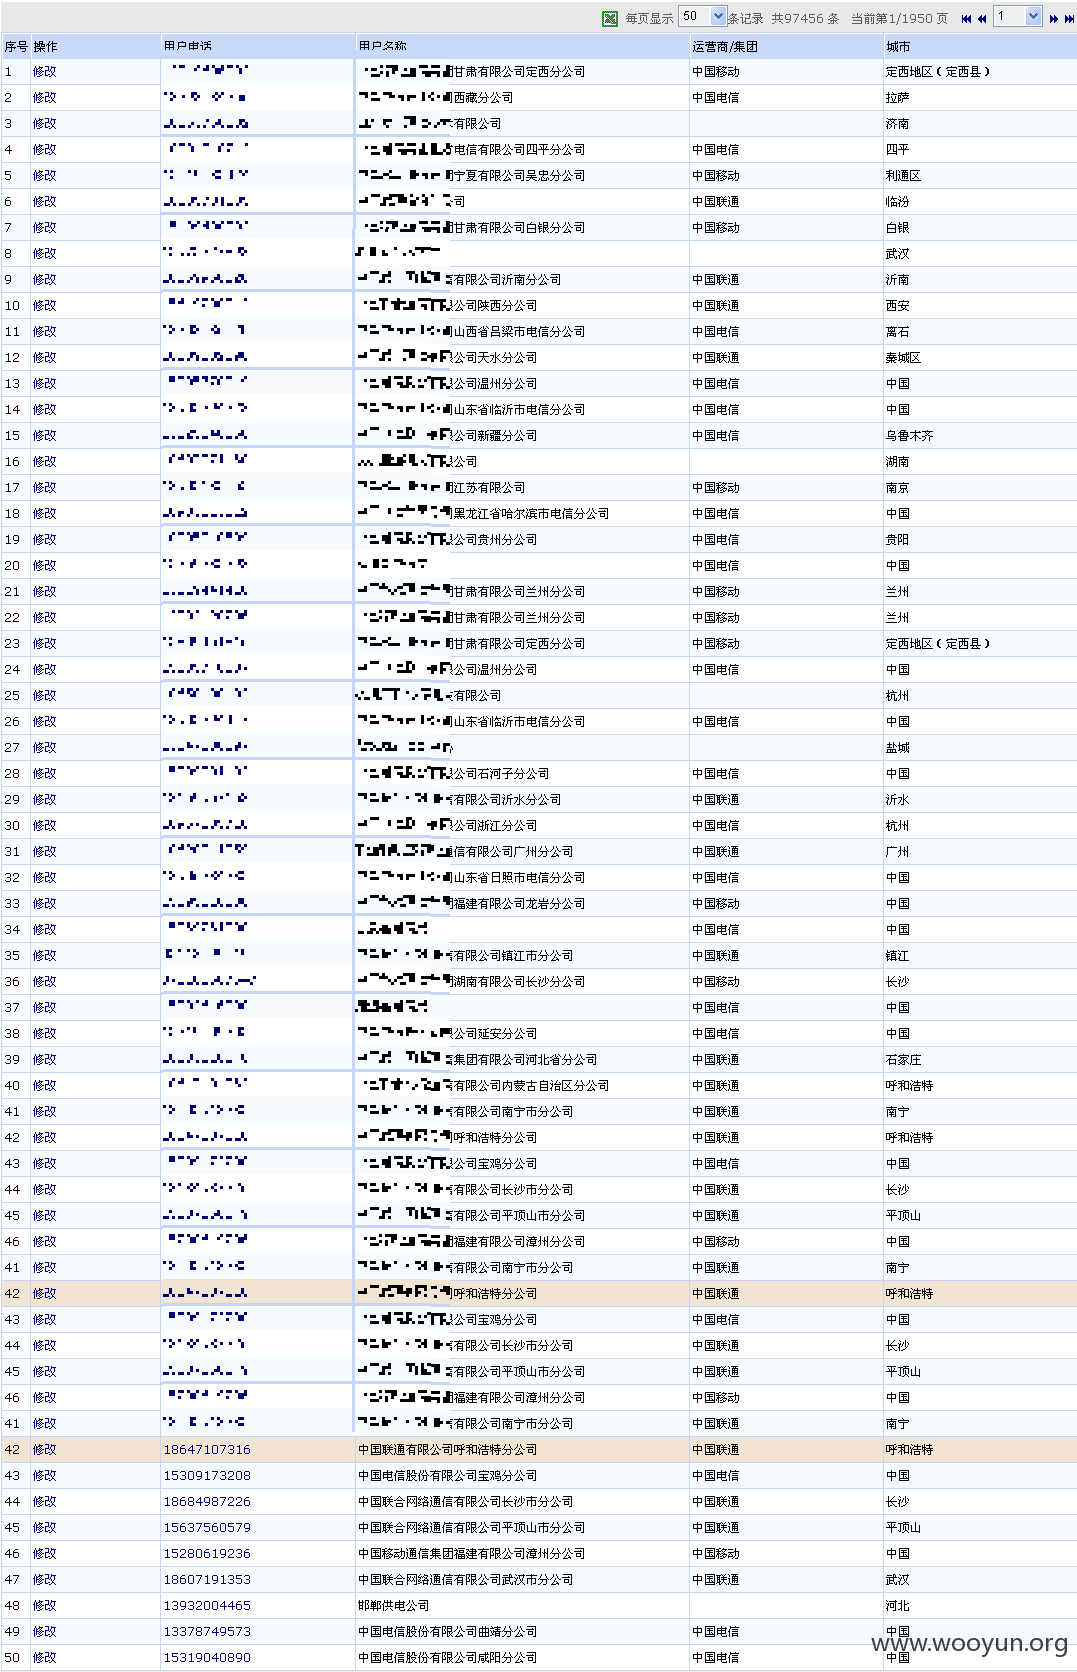Image resolution: width=1077 pixels, height=1672 pixels.
Task: Open phone number 15309173208
Action: [207, 1476]
